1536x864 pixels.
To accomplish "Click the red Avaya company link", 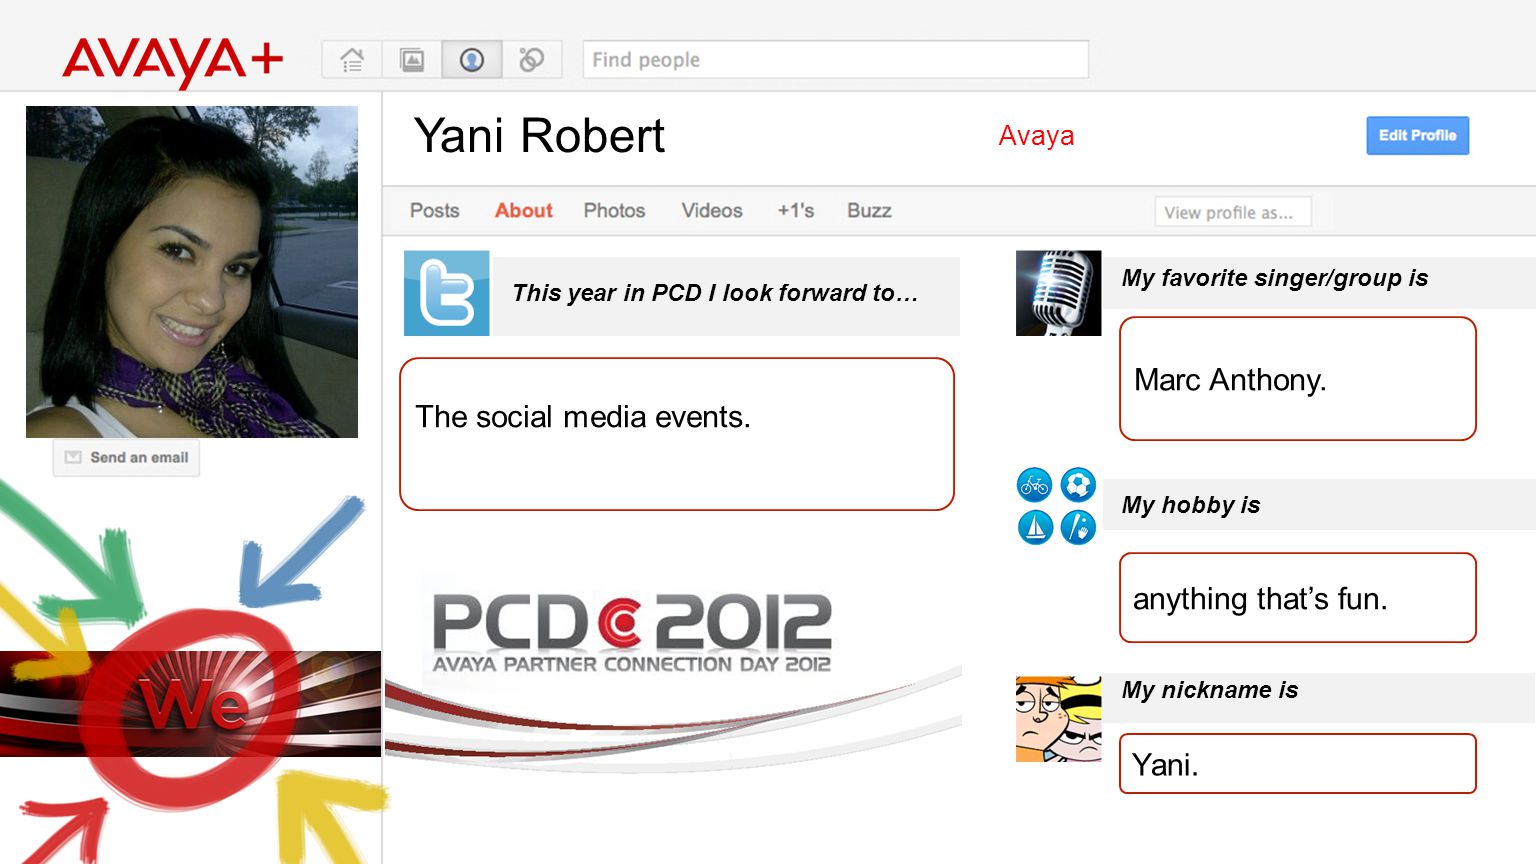I will 1036,136.
